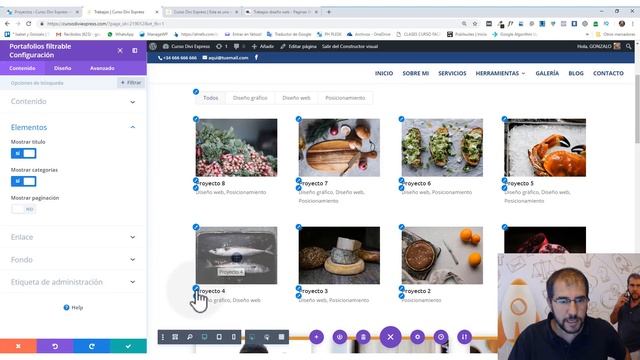640x360 pixels.
Task: Enable Mostrar paginación switch
Action: (23, 209)
